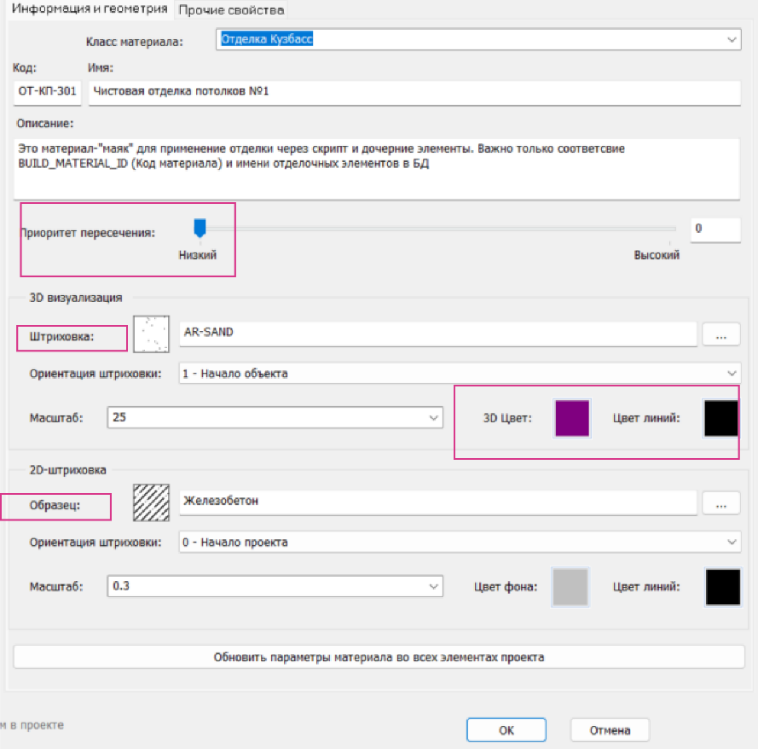
Task: Pick the 2D Цвет линий black swatch
Action: coord(723,587)
